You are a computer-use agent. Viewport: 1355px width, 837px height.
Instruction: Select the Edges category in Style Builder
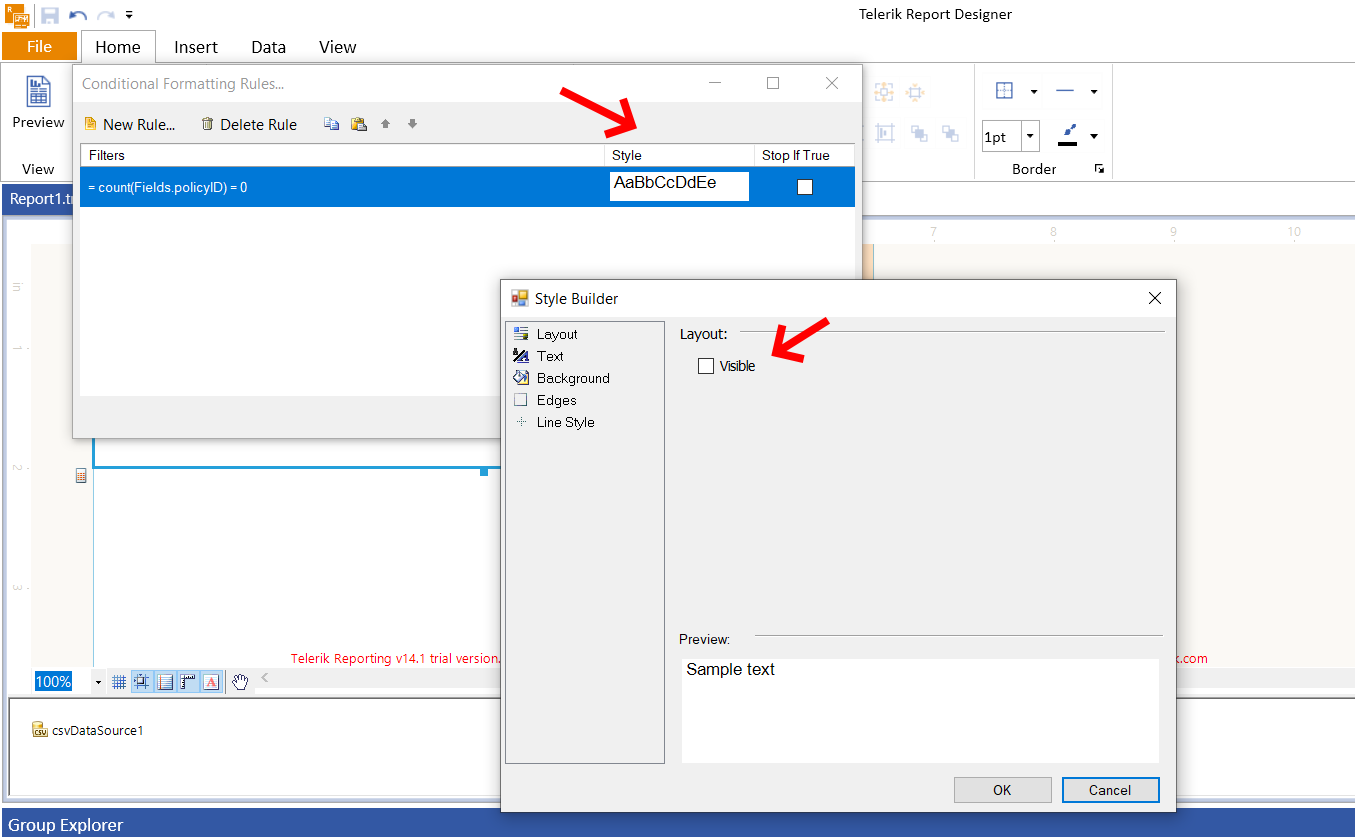tap(545, 400)
